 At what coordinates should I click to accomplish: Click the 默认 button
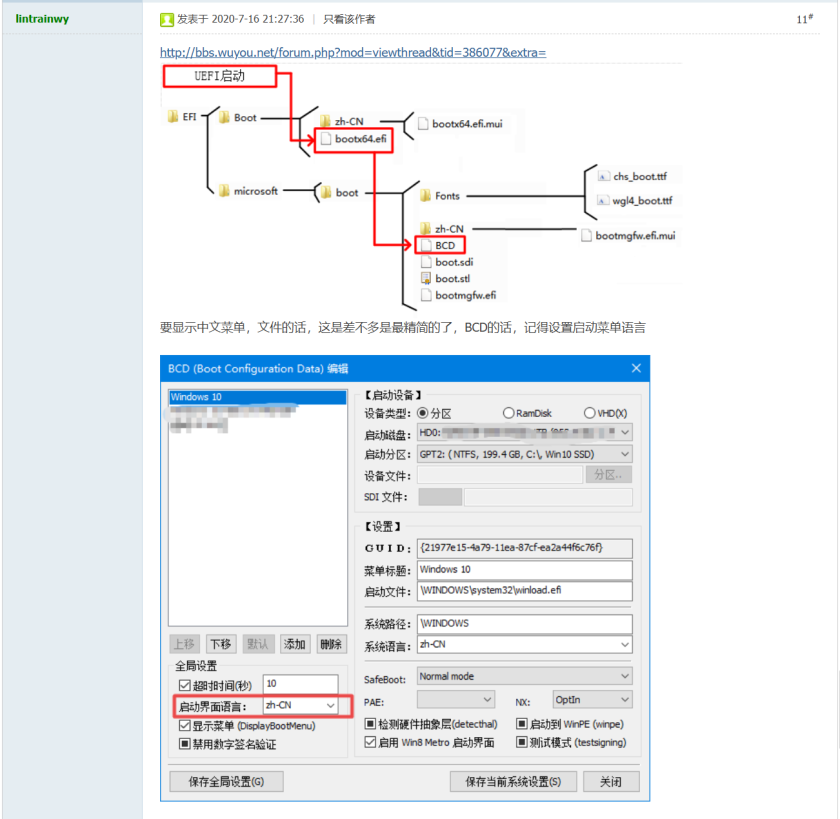tap(258, 644)
